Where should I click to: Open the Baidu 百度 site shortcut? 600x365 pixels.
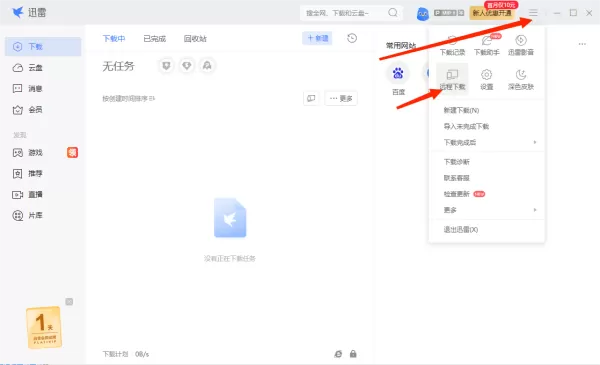[x=398, y=80]
